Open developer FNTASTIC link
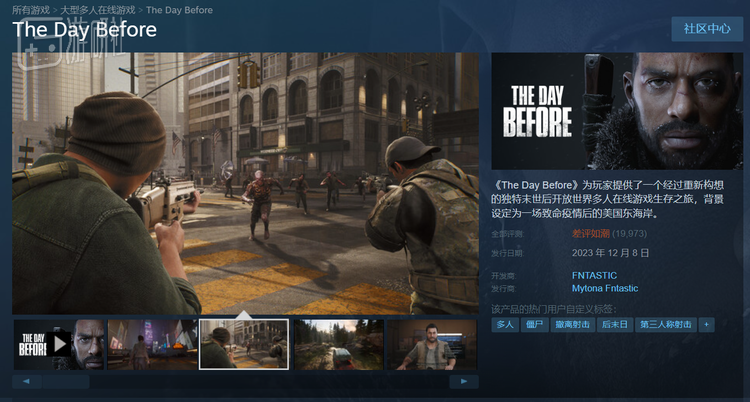This screenshot has width=750, height=402. 594,275
